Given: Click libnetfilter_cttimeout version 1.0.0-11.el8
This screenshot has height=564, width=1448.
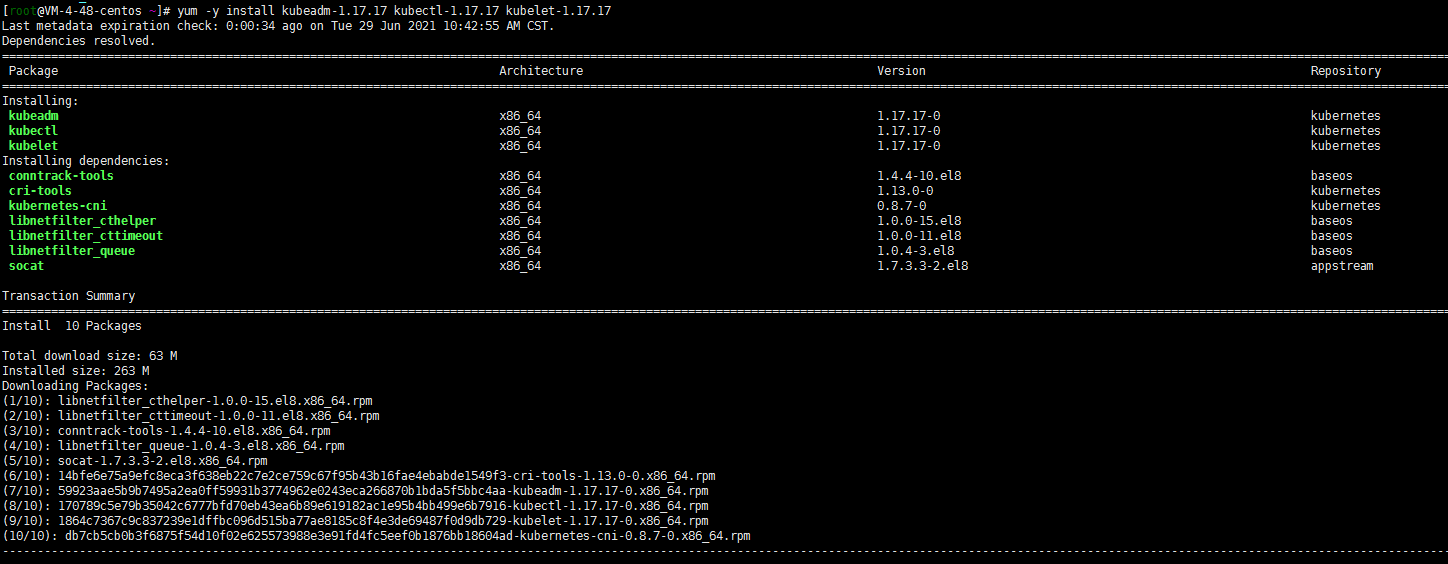Looking at the screenshot, I should 919,236.
